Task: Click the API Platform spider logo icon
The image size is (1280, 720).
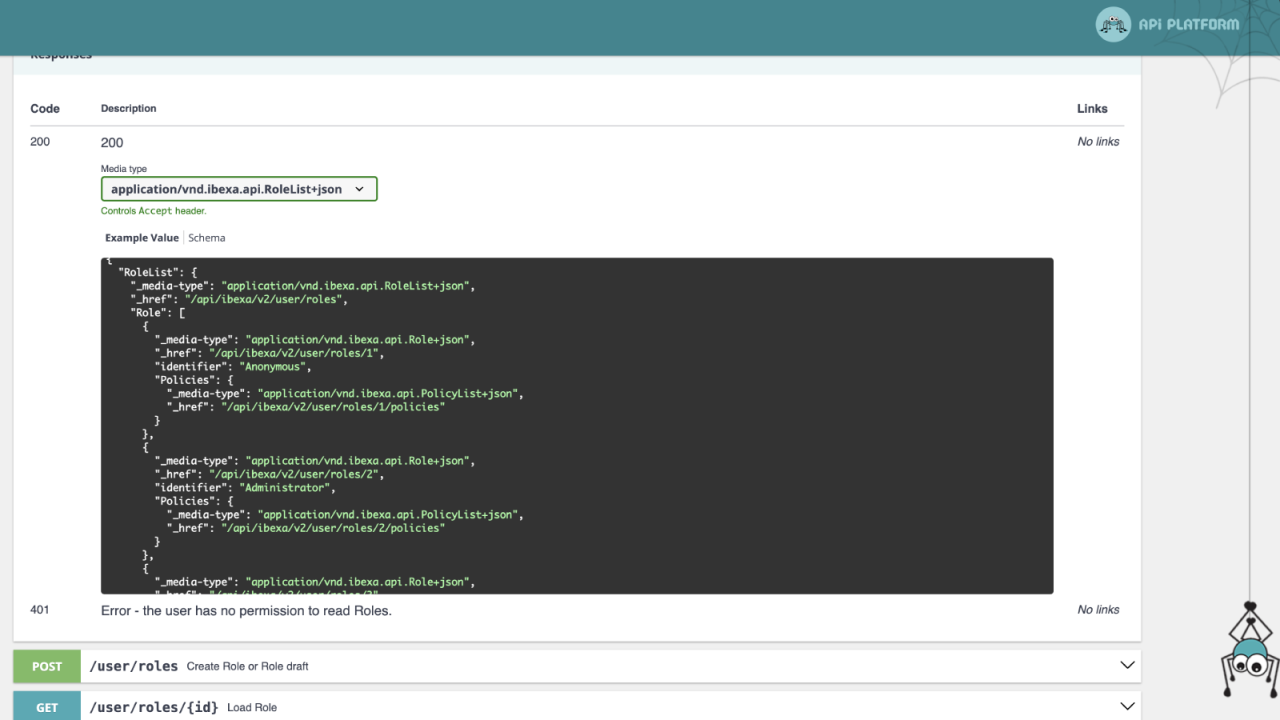Action: point(1113,25)
